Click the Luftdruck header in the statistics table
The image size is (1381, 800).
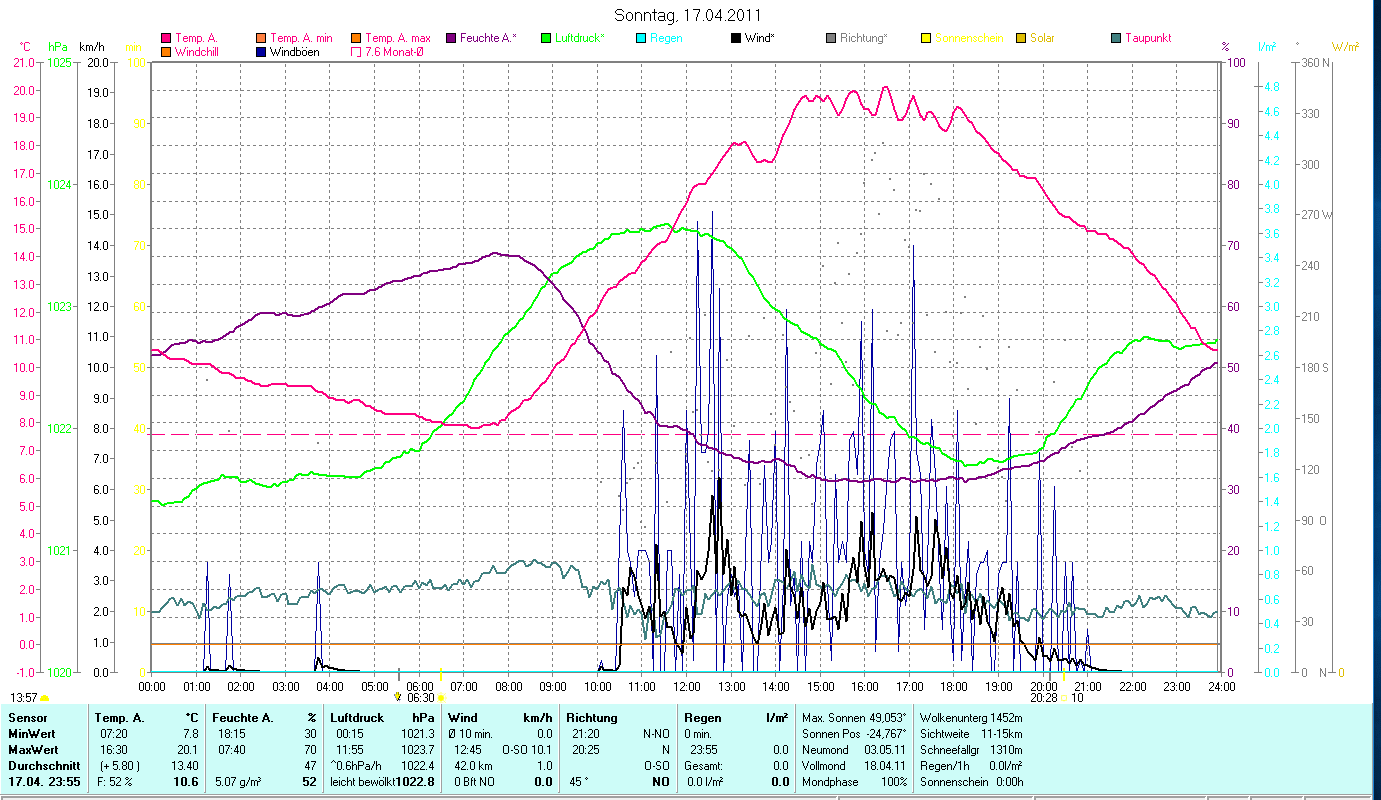pyautogui.click(x=355, y=718)
